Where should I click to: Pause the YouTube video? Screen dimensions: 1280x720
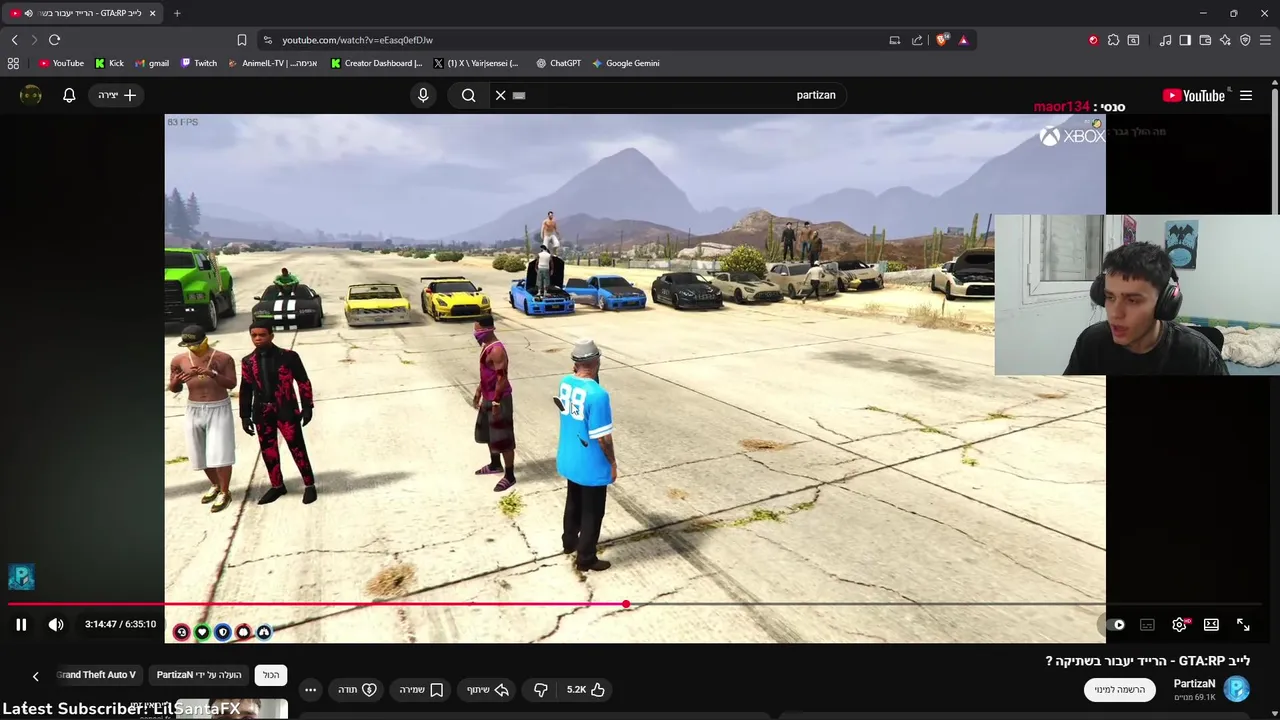(21, 625)
